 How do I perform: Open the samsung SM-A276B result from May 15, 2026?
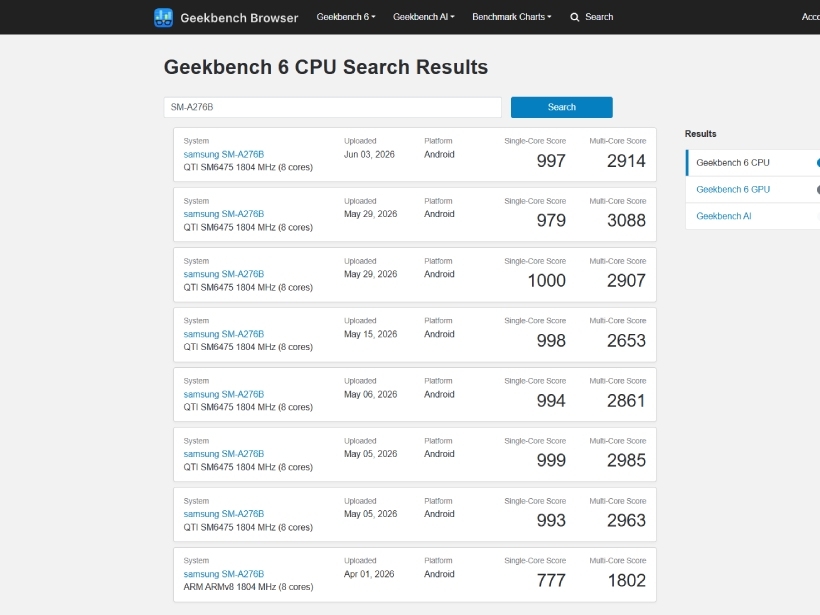[x=223, y=334]
